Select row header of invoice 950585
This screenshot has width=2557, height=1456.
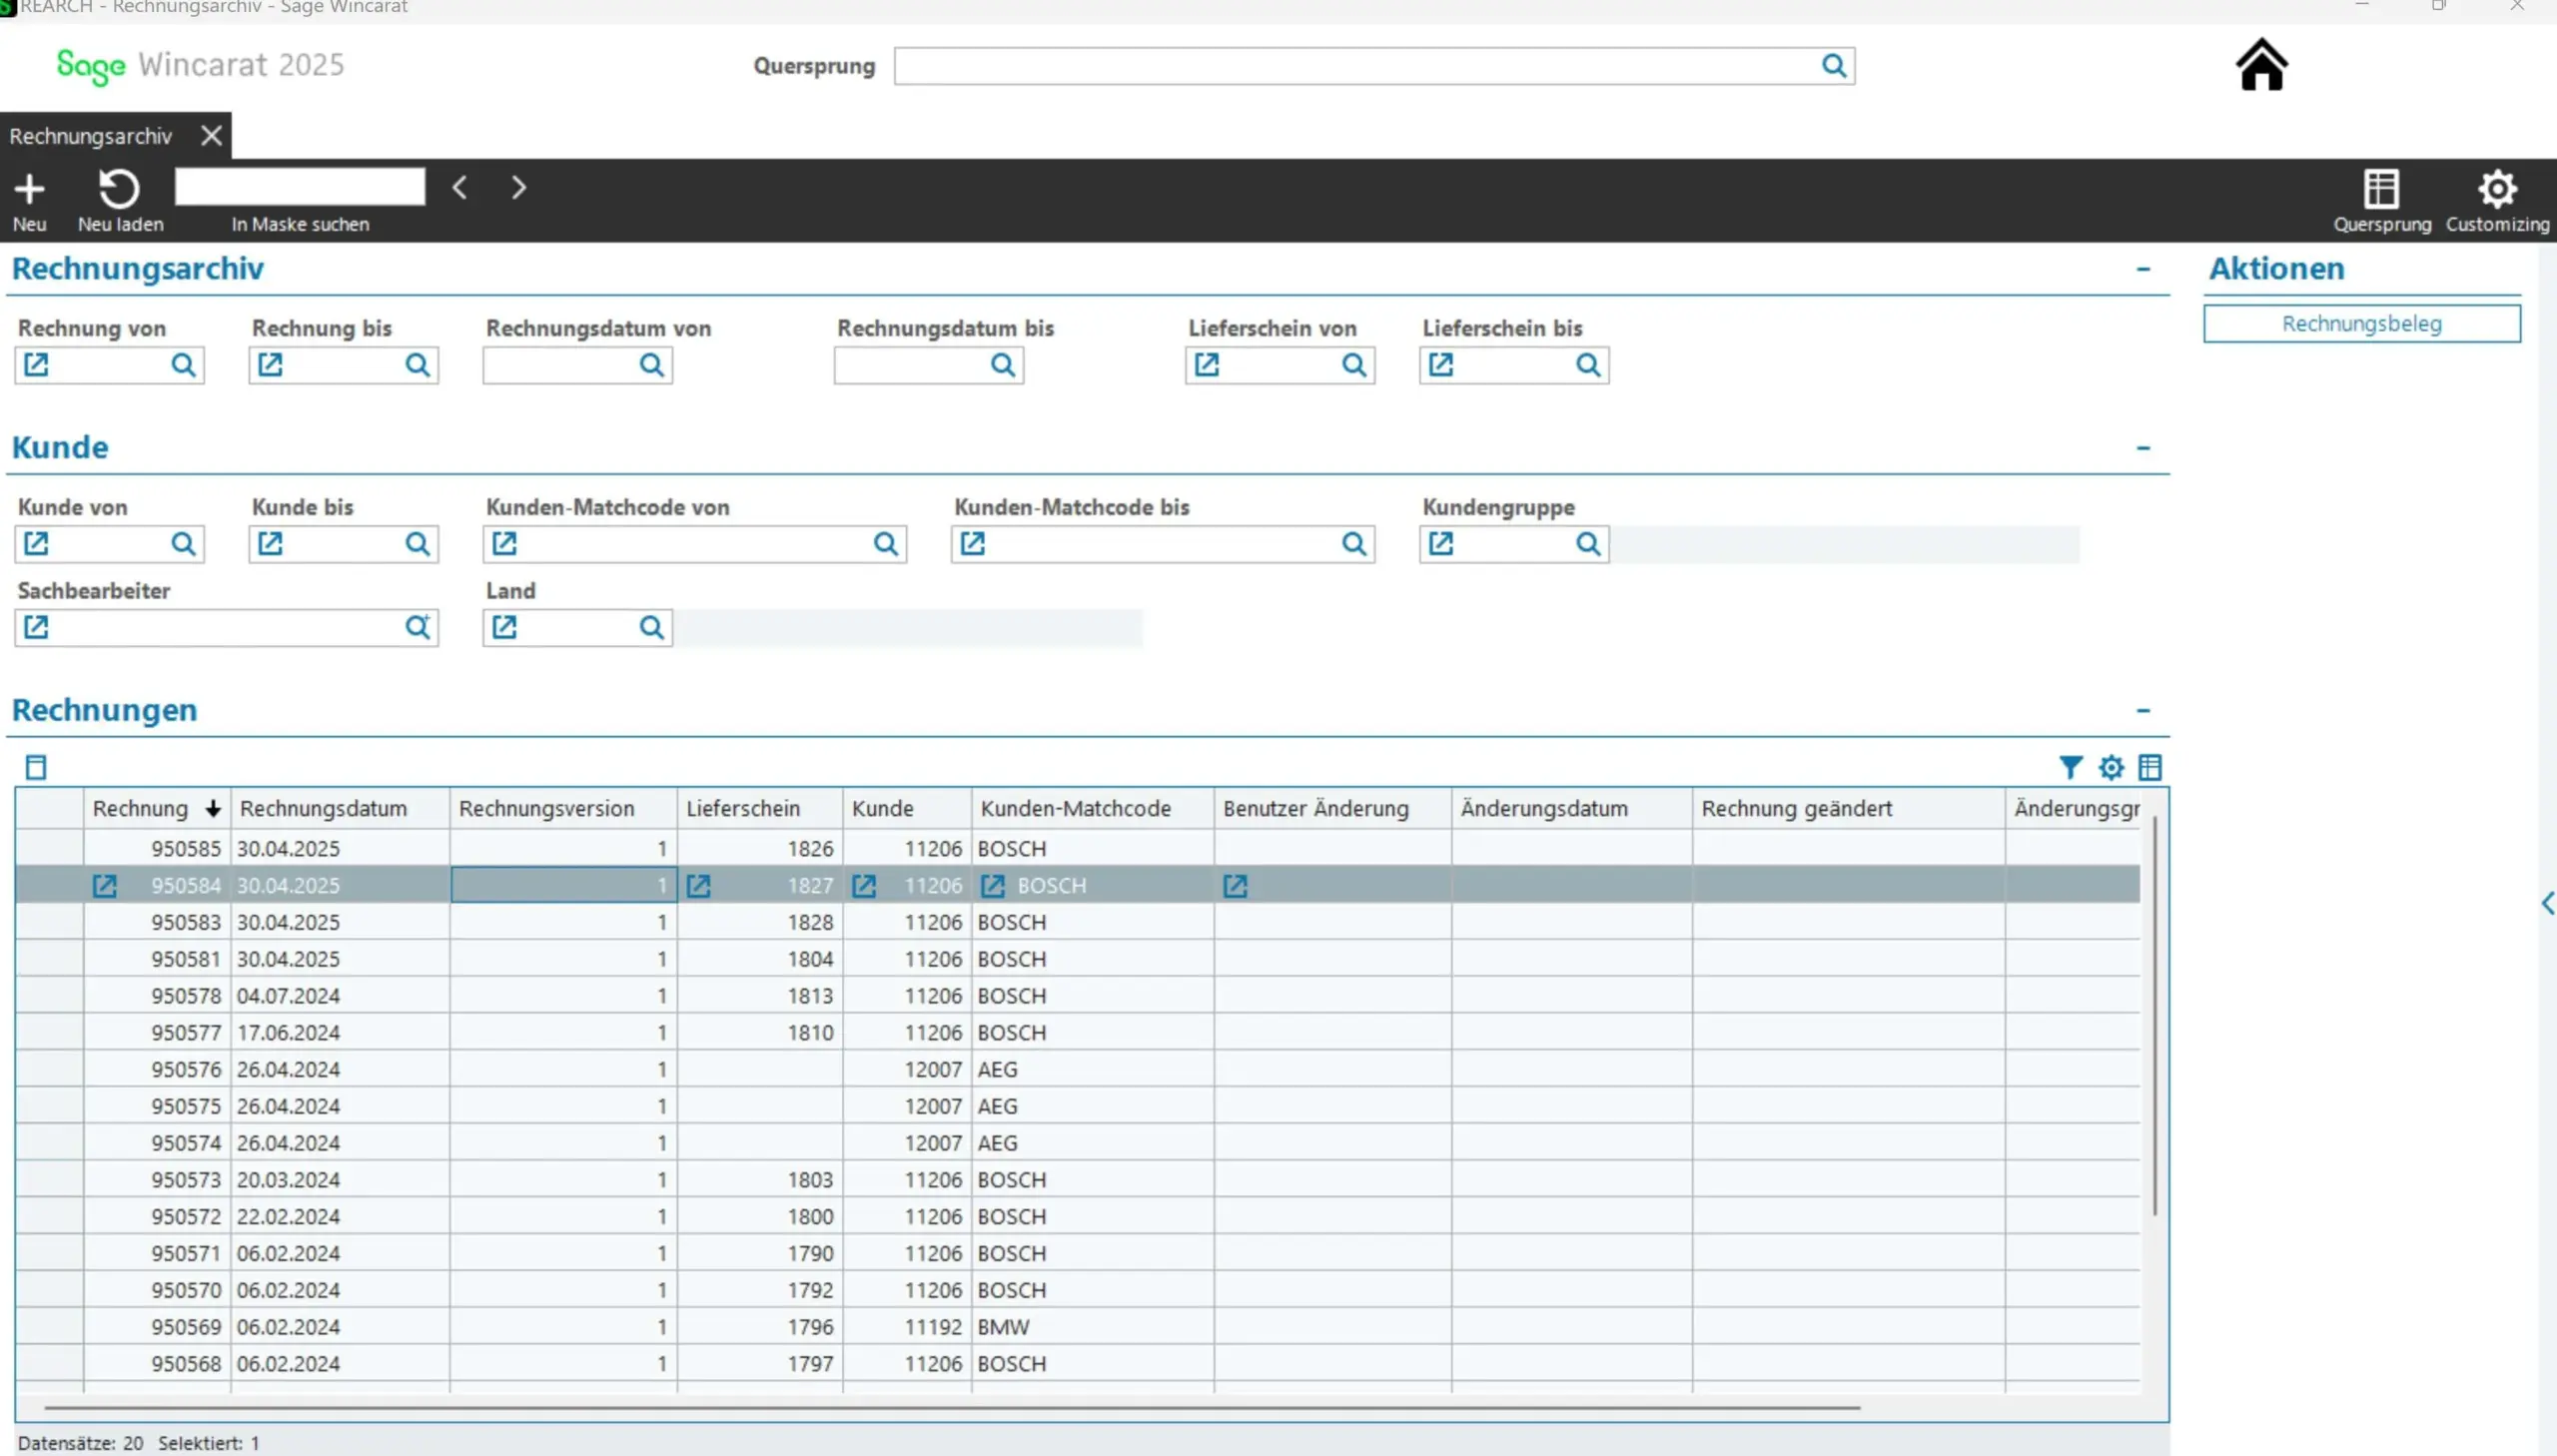coord(49,848)
